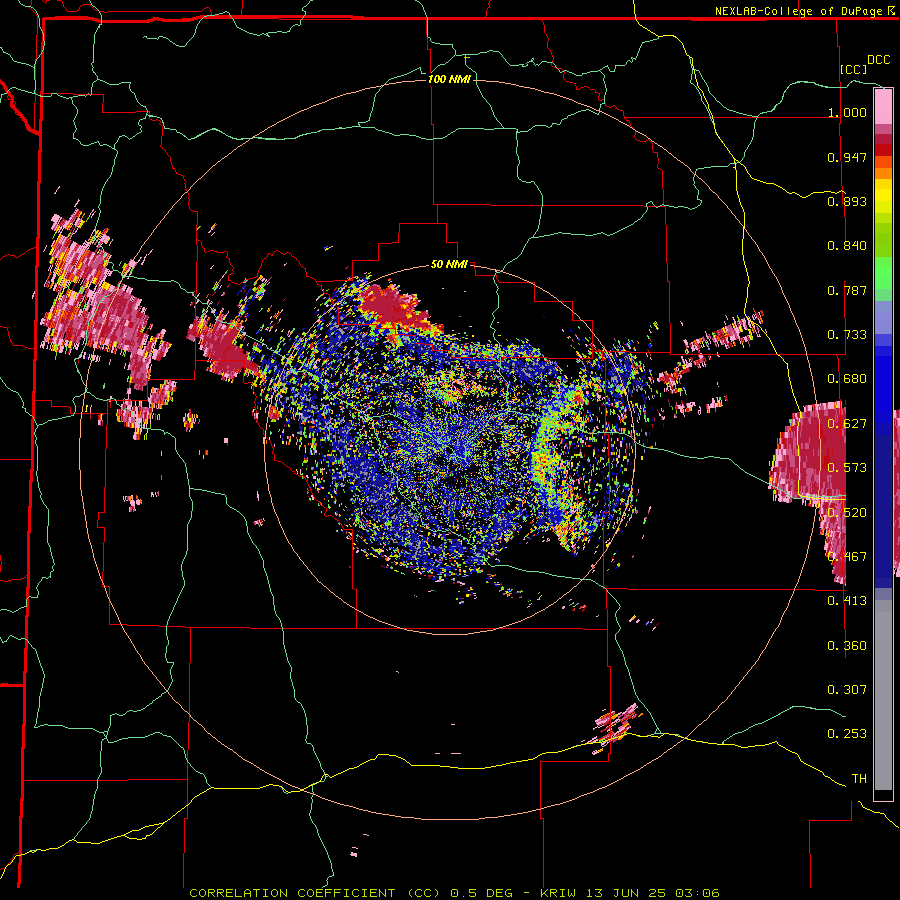Select the 0.840 legend value

[847, 246]
